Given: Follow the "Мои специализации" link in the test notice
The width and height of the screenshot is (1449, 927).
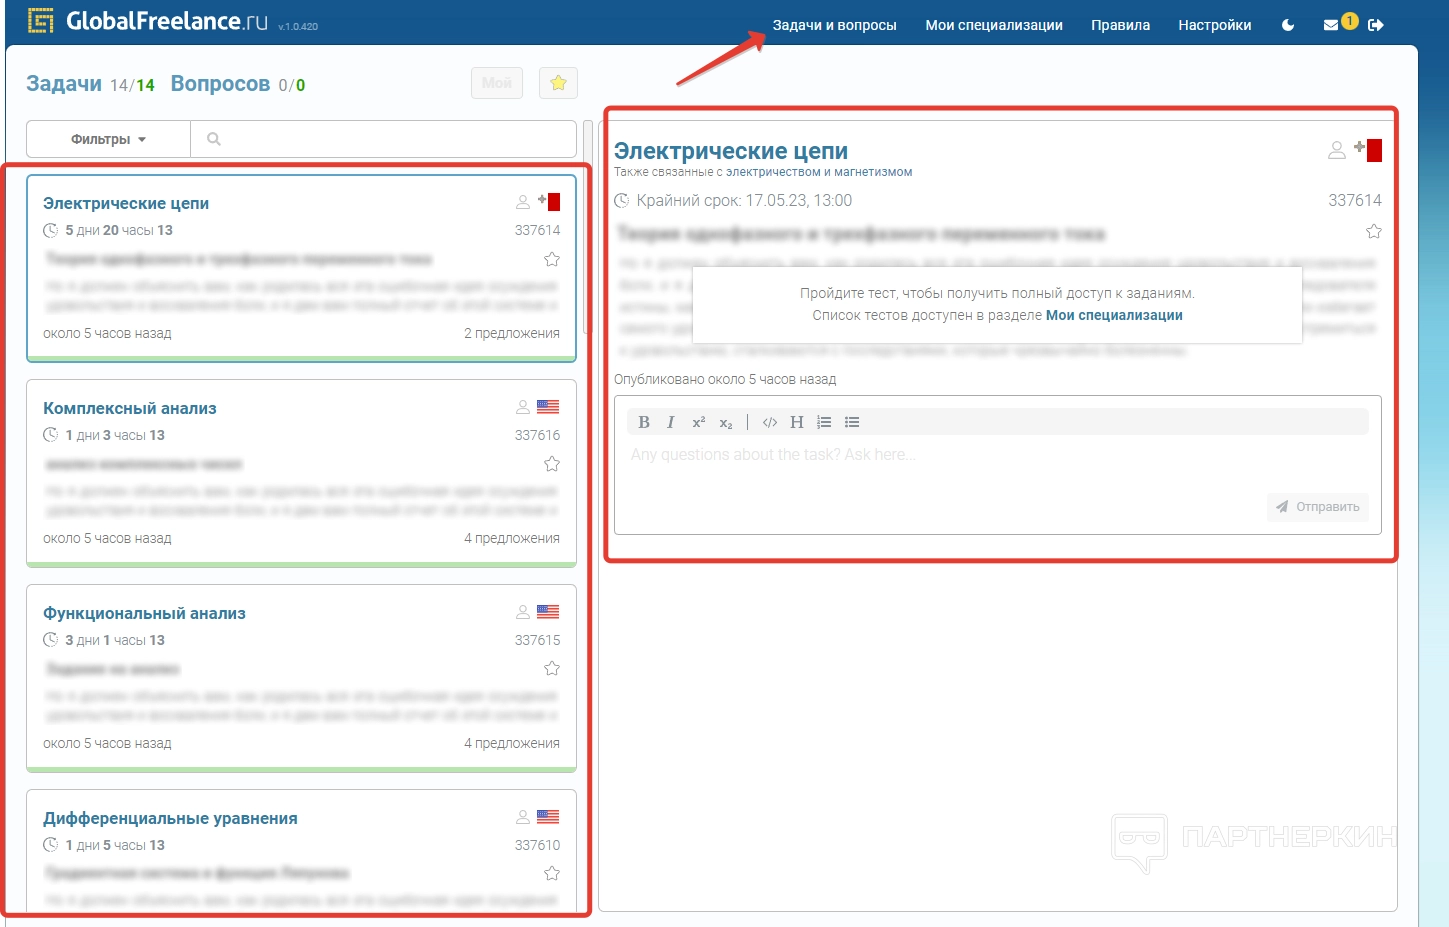Looking at the screenshot, I should tap(1114, 315).
